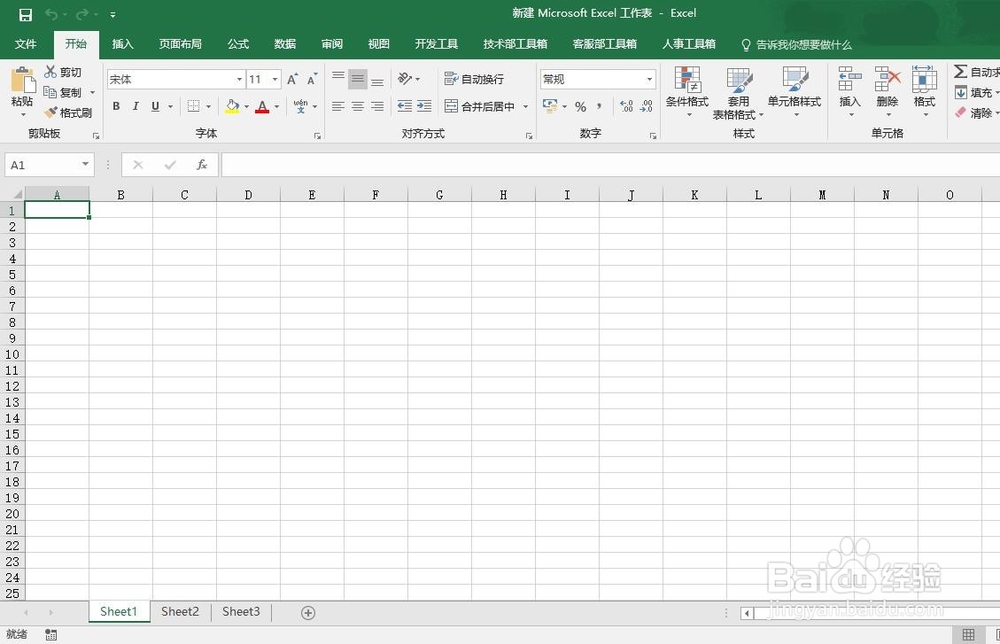Increase font size with larger A icon
This screenshot has width=1000, height=644.
pyautogui.click(x=292, y=79)
